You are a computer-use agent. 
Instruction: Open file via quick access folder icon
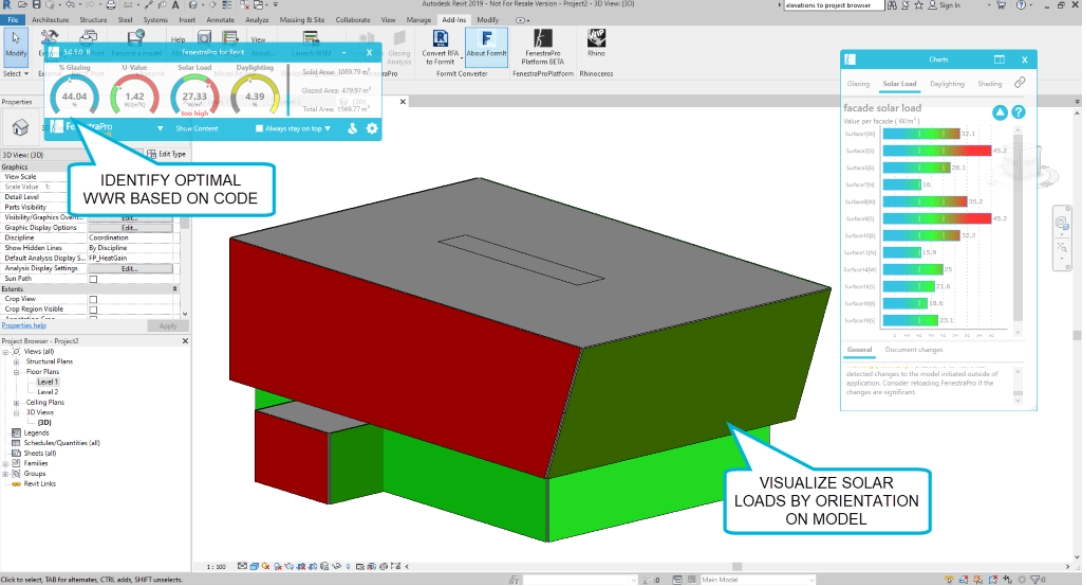click(23, 5)
